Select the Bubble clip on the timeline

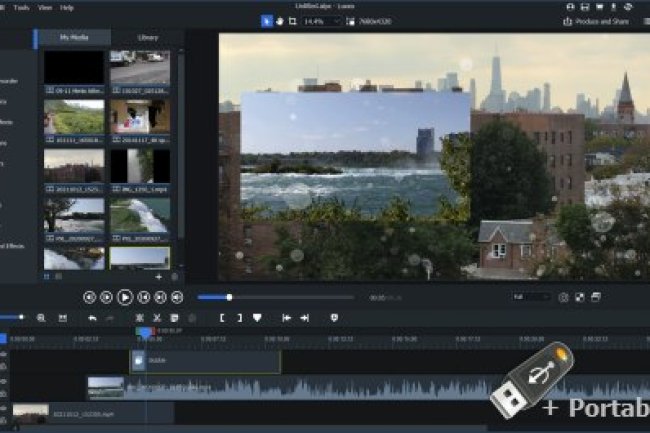[x=206, y=361]
